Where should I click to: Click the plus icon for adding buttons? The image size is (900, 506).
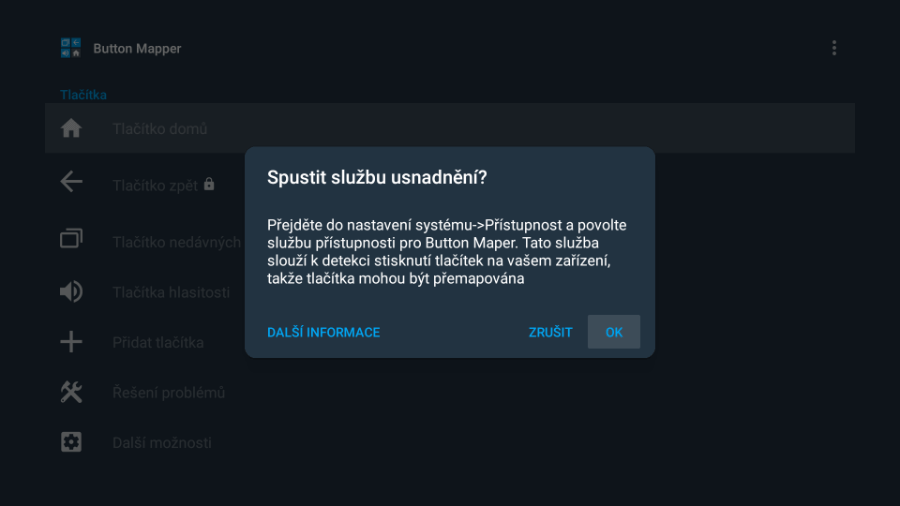pos(71,342)
